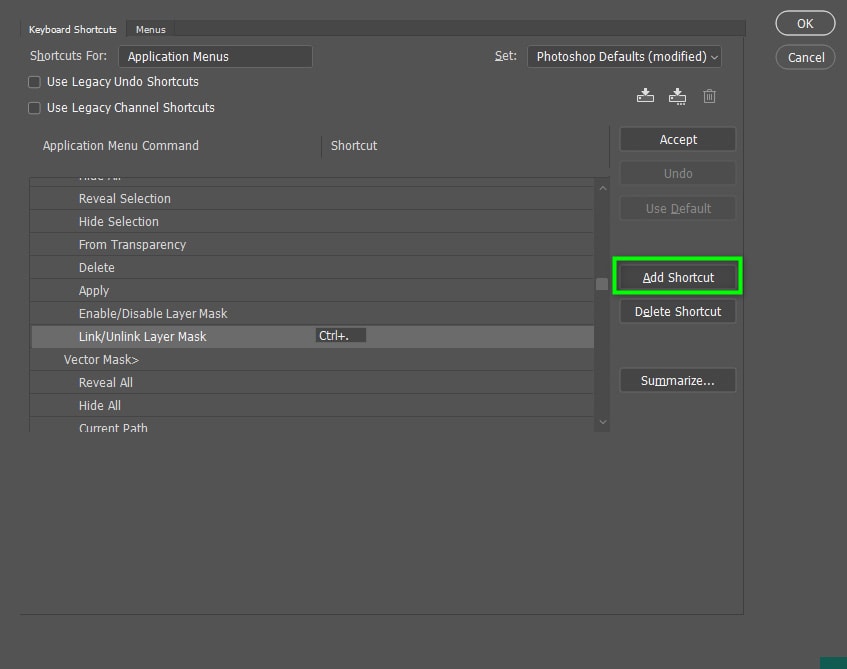847x669 pixels.
Task: Click inside the Ctrl+. shortcut field
Action: tap(341, 336)
